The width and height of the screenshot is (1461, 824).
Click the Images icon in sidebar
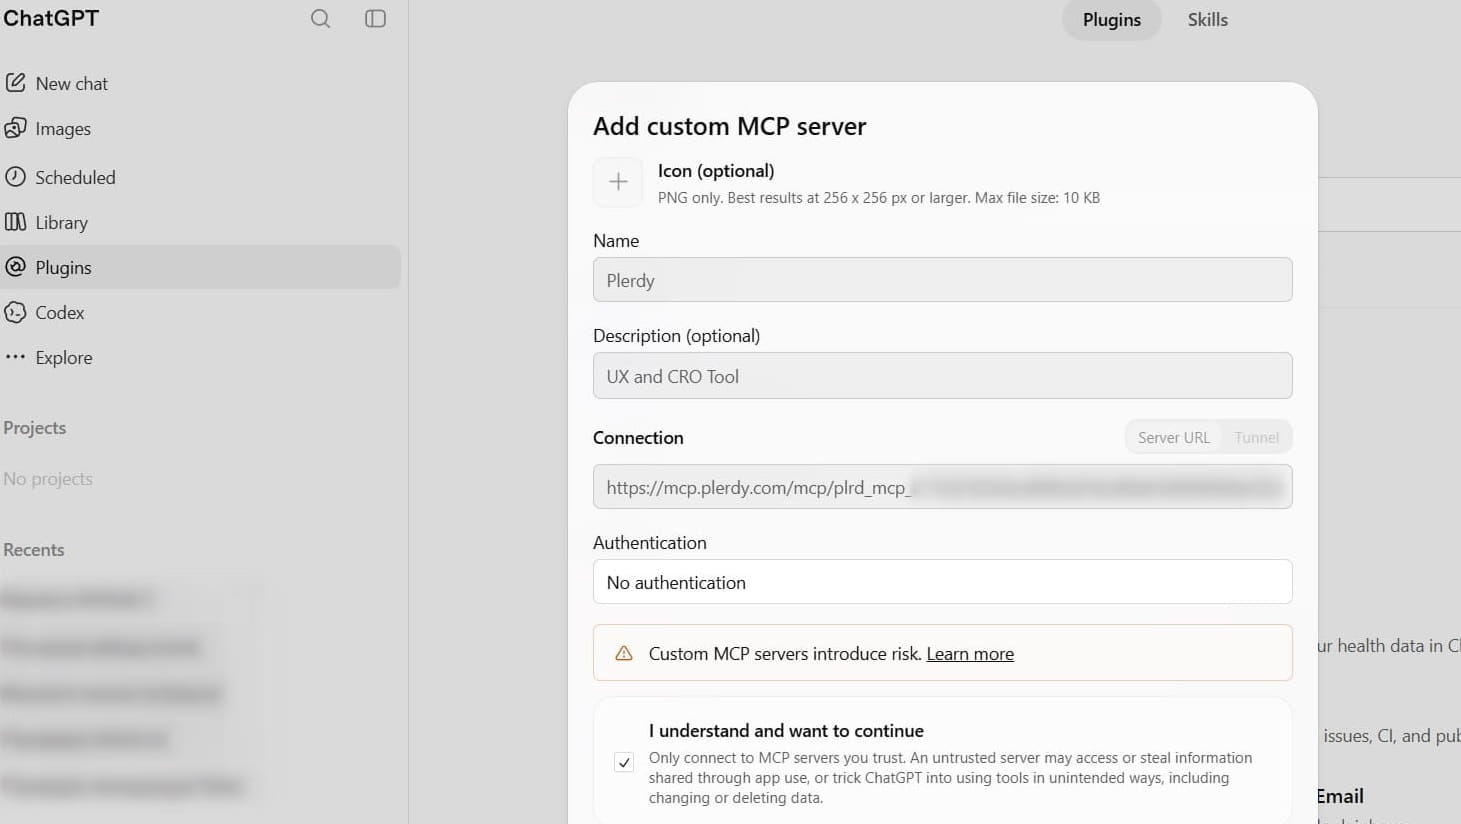[x=15, y=128]
